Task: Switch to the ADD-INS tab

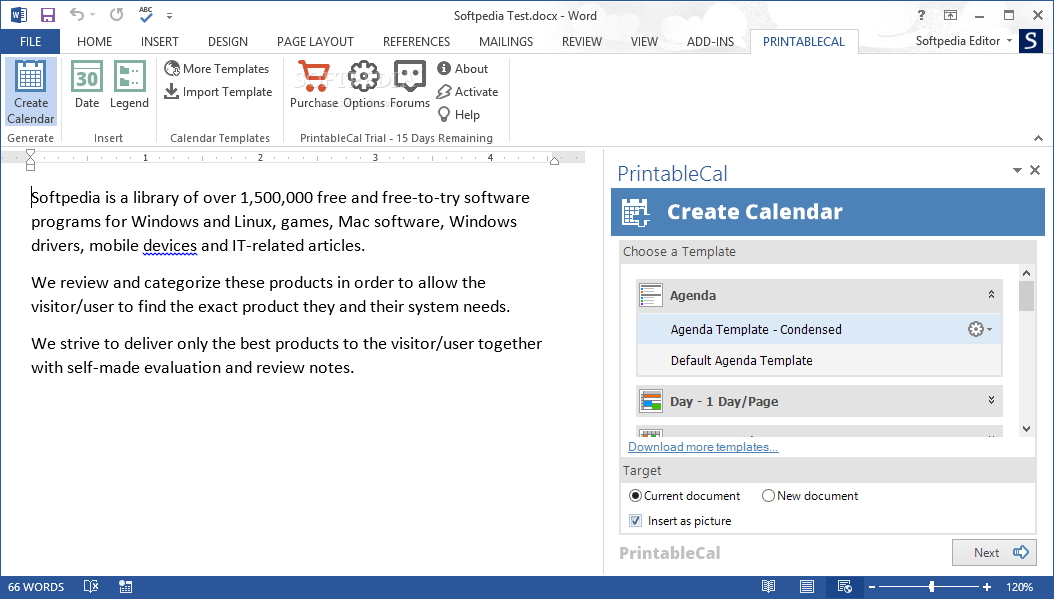Action: [x=710, y=42]
